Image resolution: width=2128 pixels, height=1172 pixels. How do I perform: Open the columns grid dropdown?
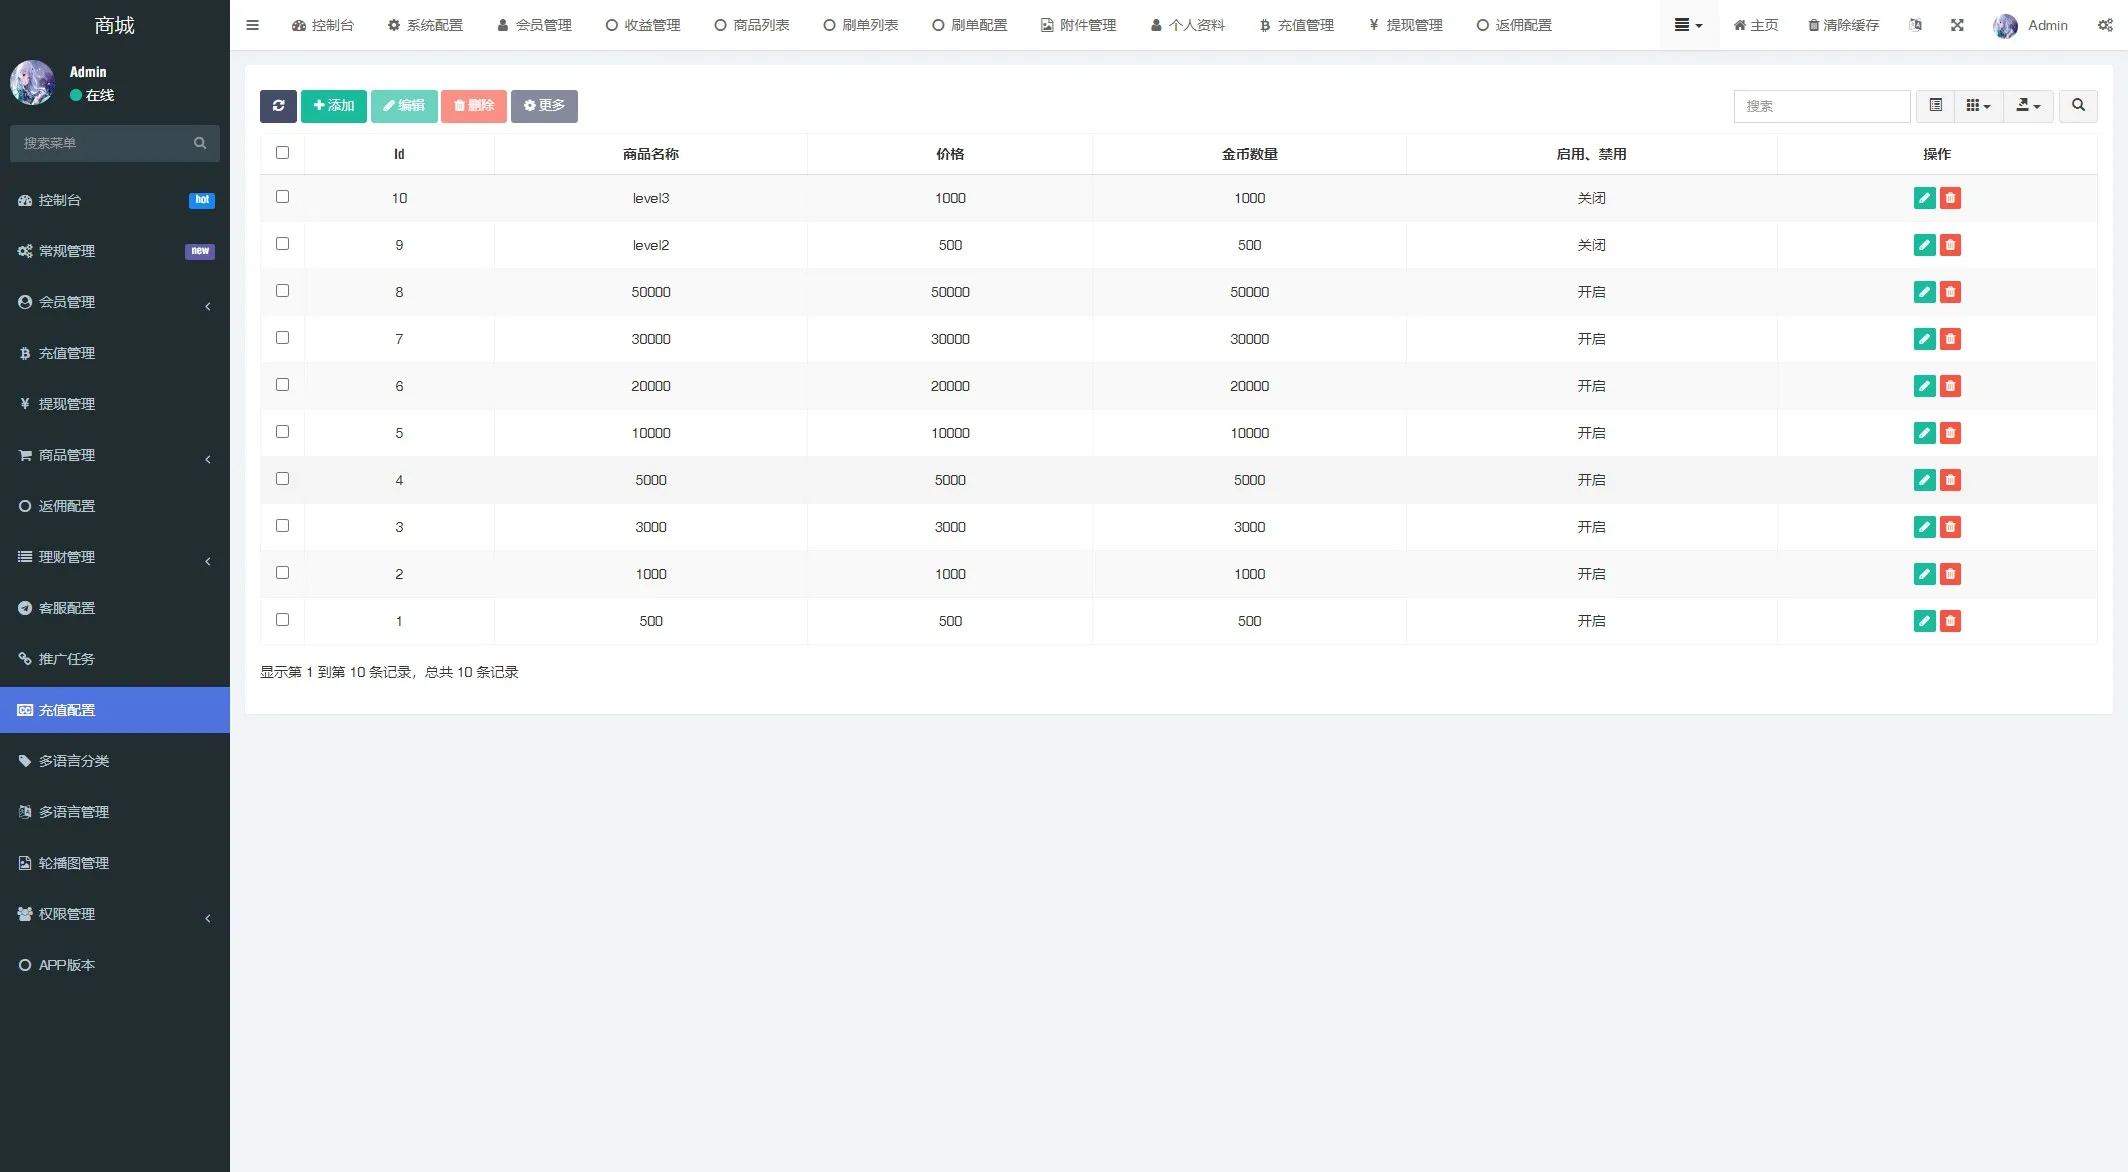[1978, 106]
